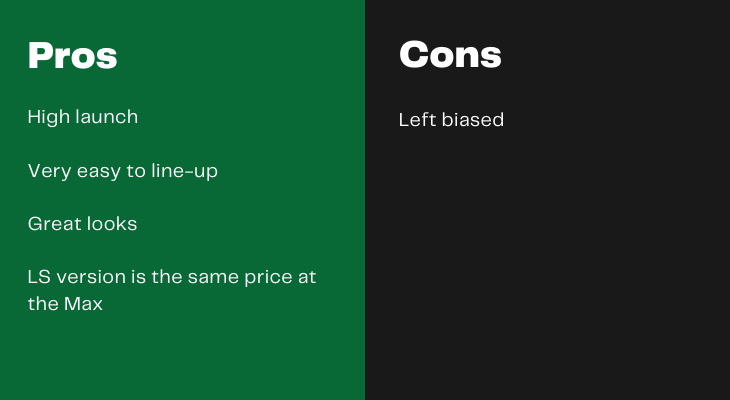Select the Left biased con item
This screenshot has height=400, width=730.
(x=451, y=120)
